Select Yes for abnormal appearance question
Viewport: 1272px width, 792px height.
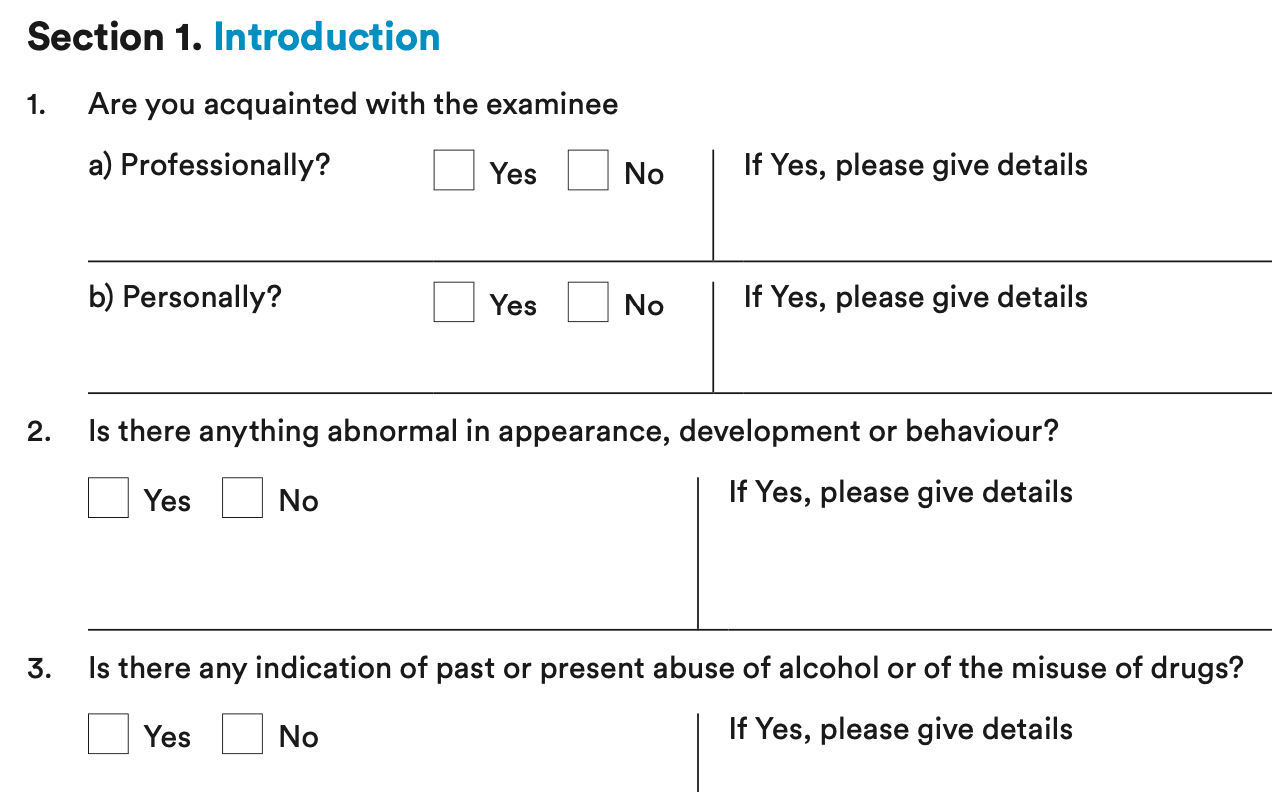click(x=108, y=498)
